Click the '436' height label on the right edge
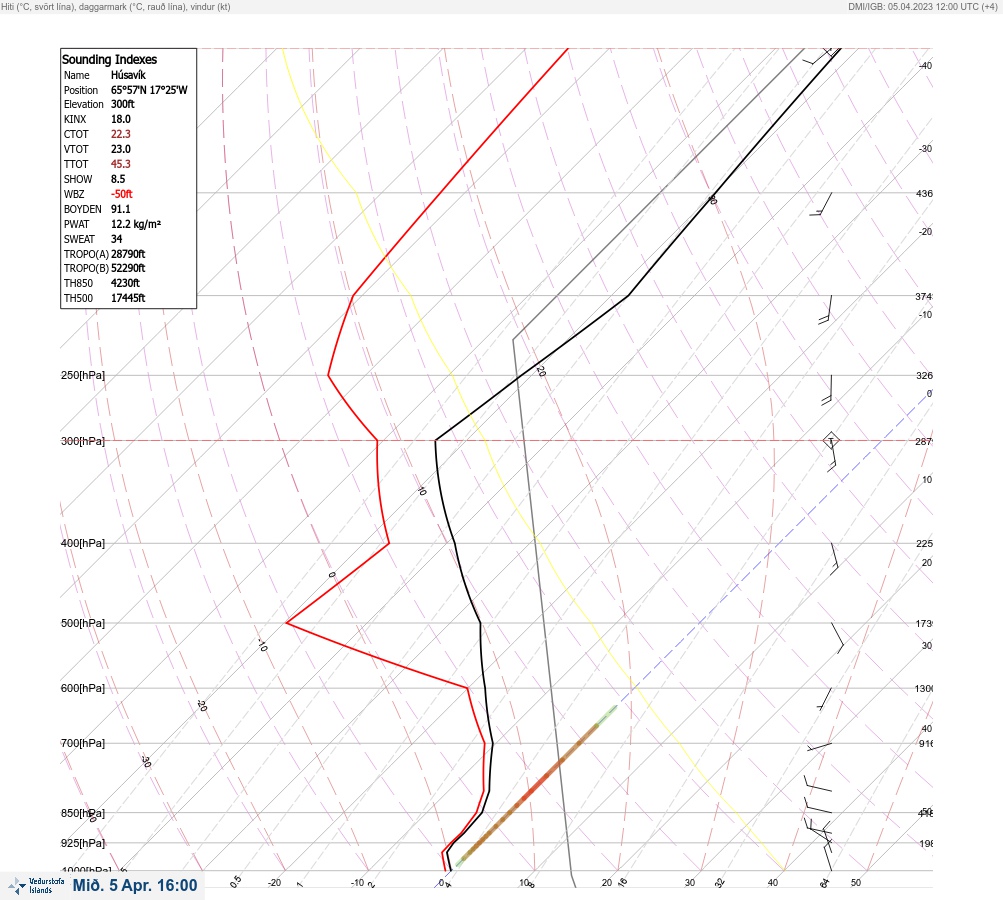This screenshot has width=1003, height=900. coord(924,193)
